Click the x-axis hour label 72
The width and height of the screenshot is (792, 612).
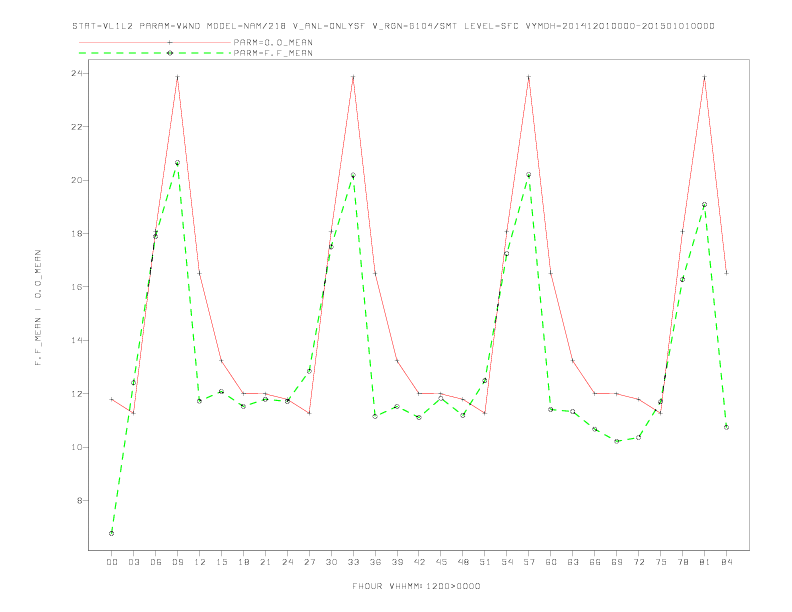639,562
